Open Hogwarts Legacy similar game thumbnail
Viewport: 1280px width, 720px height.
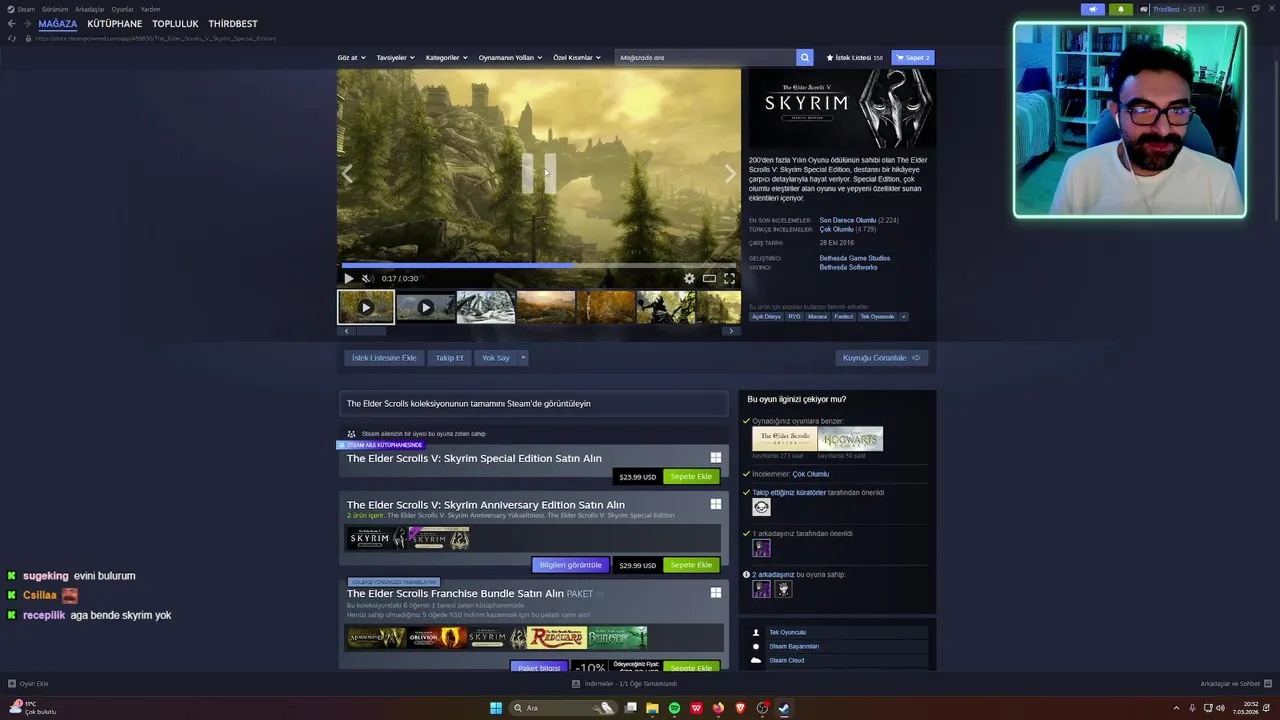[x=850, y=439]
